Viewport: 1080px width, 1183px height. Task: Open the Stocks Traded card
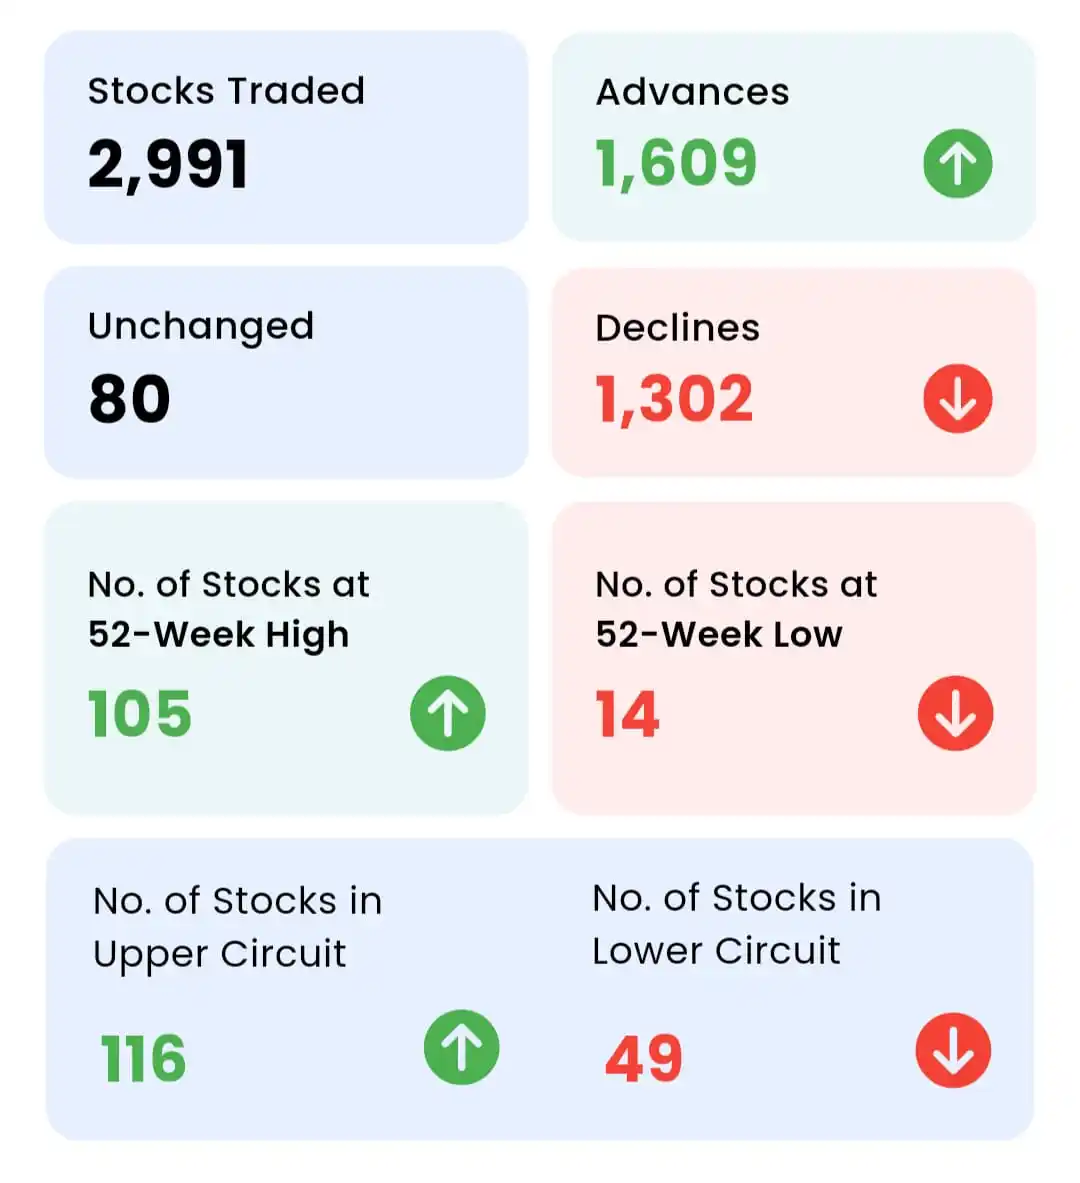(x=286, y=137)
